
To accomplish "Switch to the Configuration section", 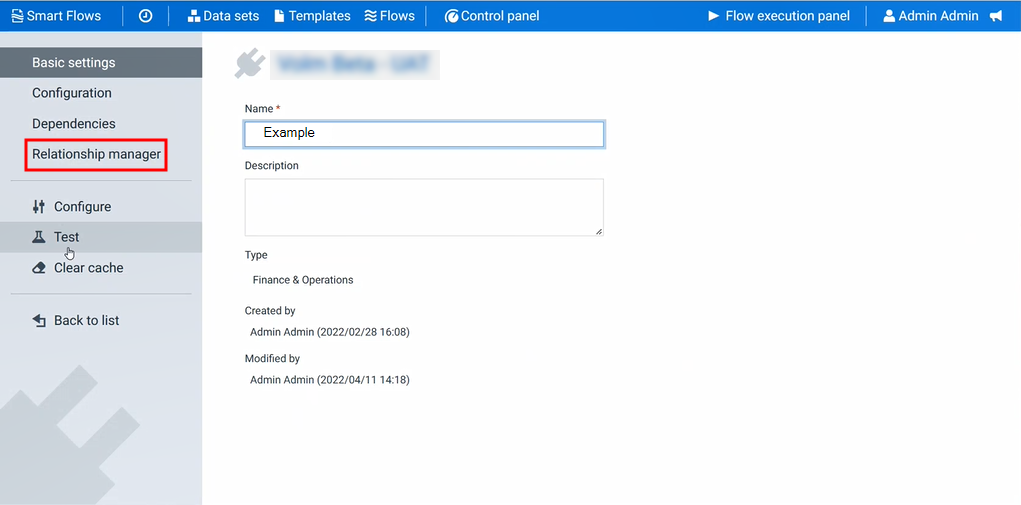I will click(101, 93).
